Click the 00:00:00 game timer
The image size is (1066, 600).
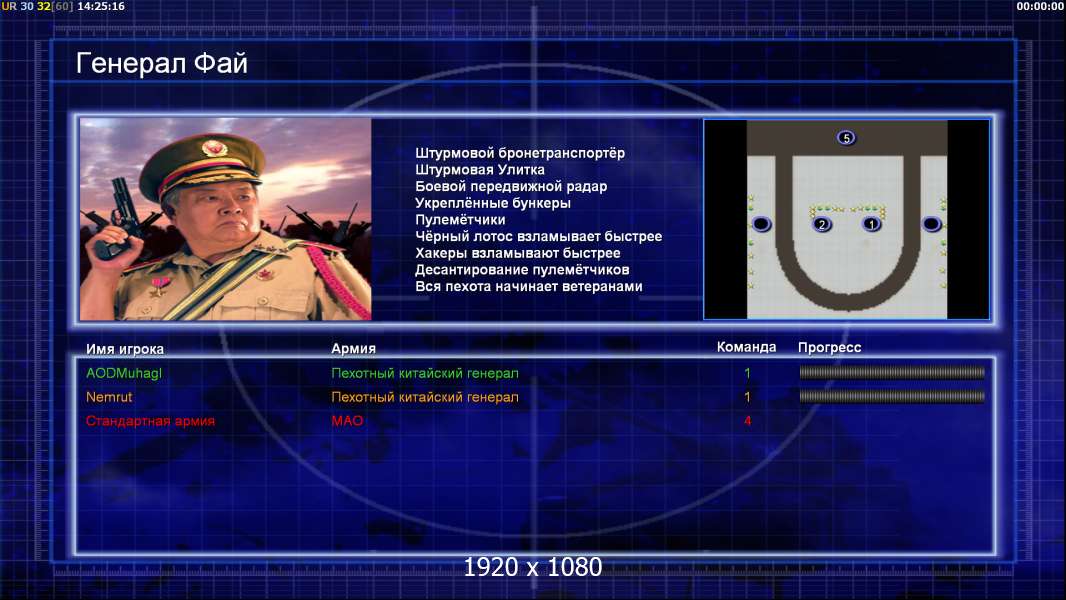coord(1040,6)
